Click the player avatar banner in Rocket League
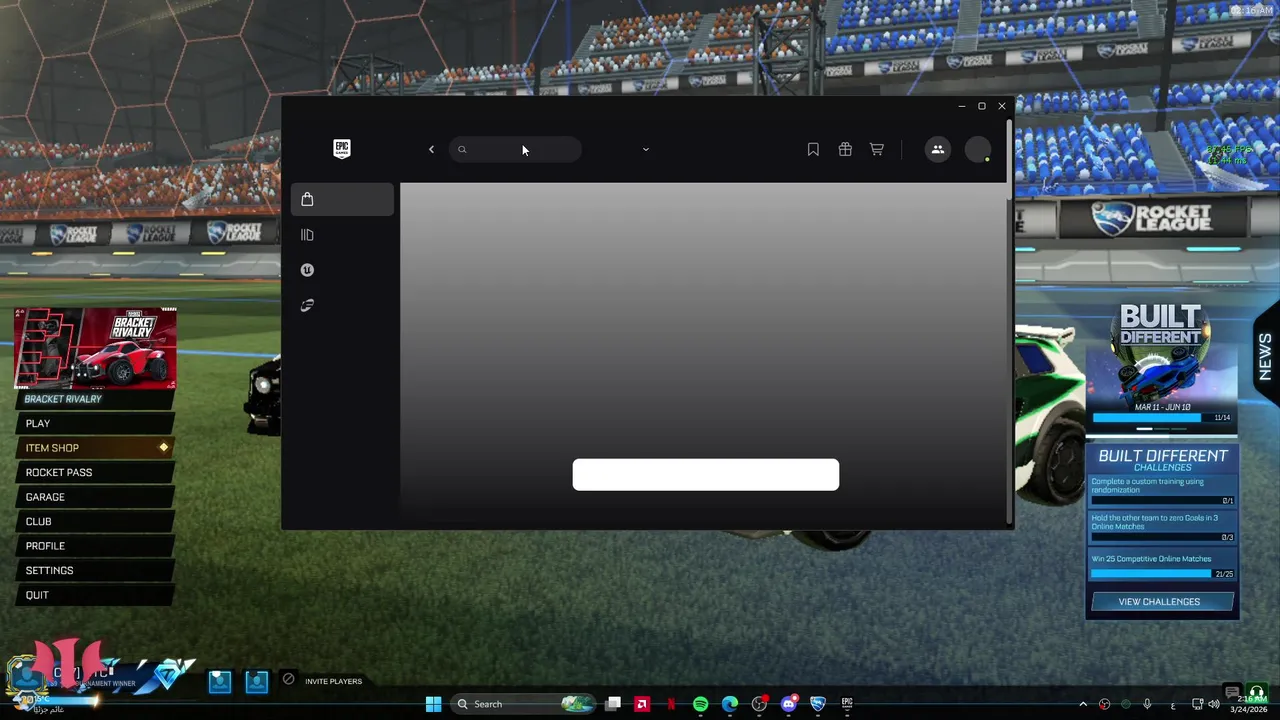Image resolution: width=1280 pixels, height=720 pixels. coord(100,676)
